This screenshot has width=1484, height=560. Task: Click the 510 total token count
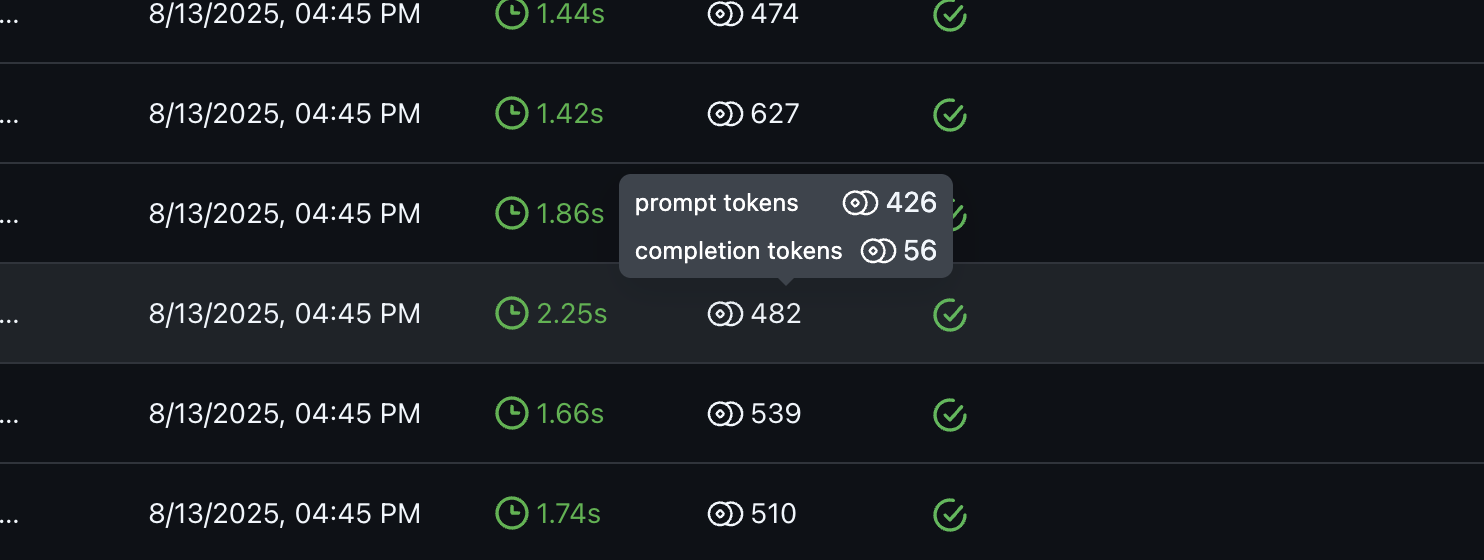click(774, 514)
